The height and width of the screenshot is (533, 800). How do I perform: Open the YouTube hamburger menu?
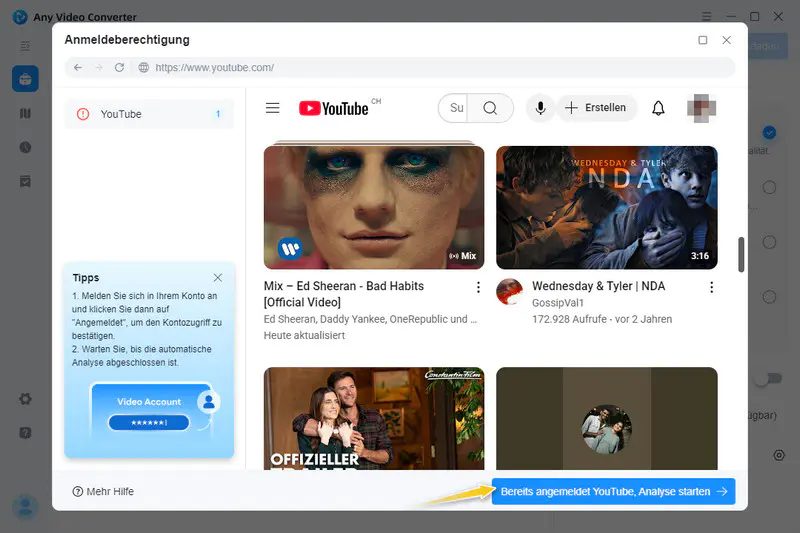click(x=272, y=108)
